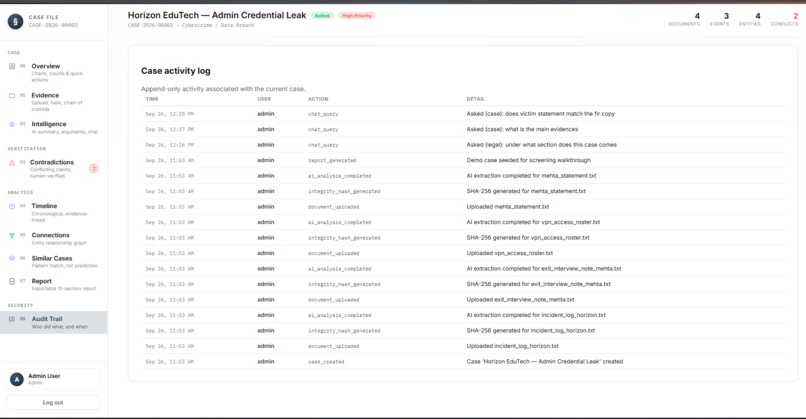Image resolution: width=806 pixels, height=419 pixels.
Task: Click the Case activity log heading
Action: 176,71
